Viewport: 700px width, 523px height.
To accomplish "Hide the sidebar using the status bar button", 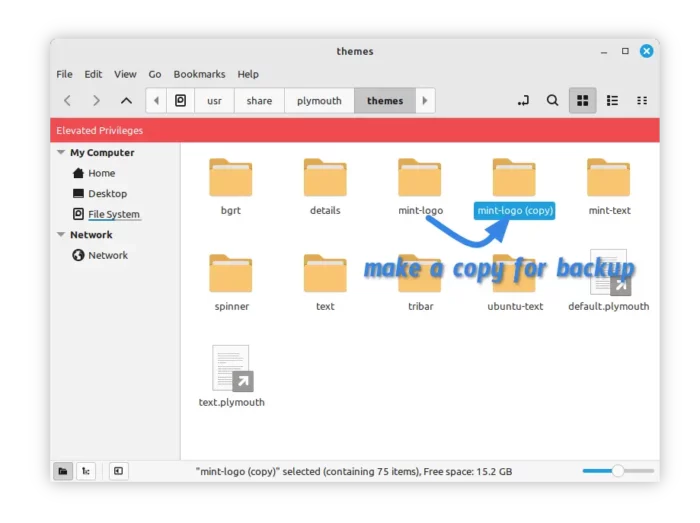I will pyautogui.click(x=118, y=471).
